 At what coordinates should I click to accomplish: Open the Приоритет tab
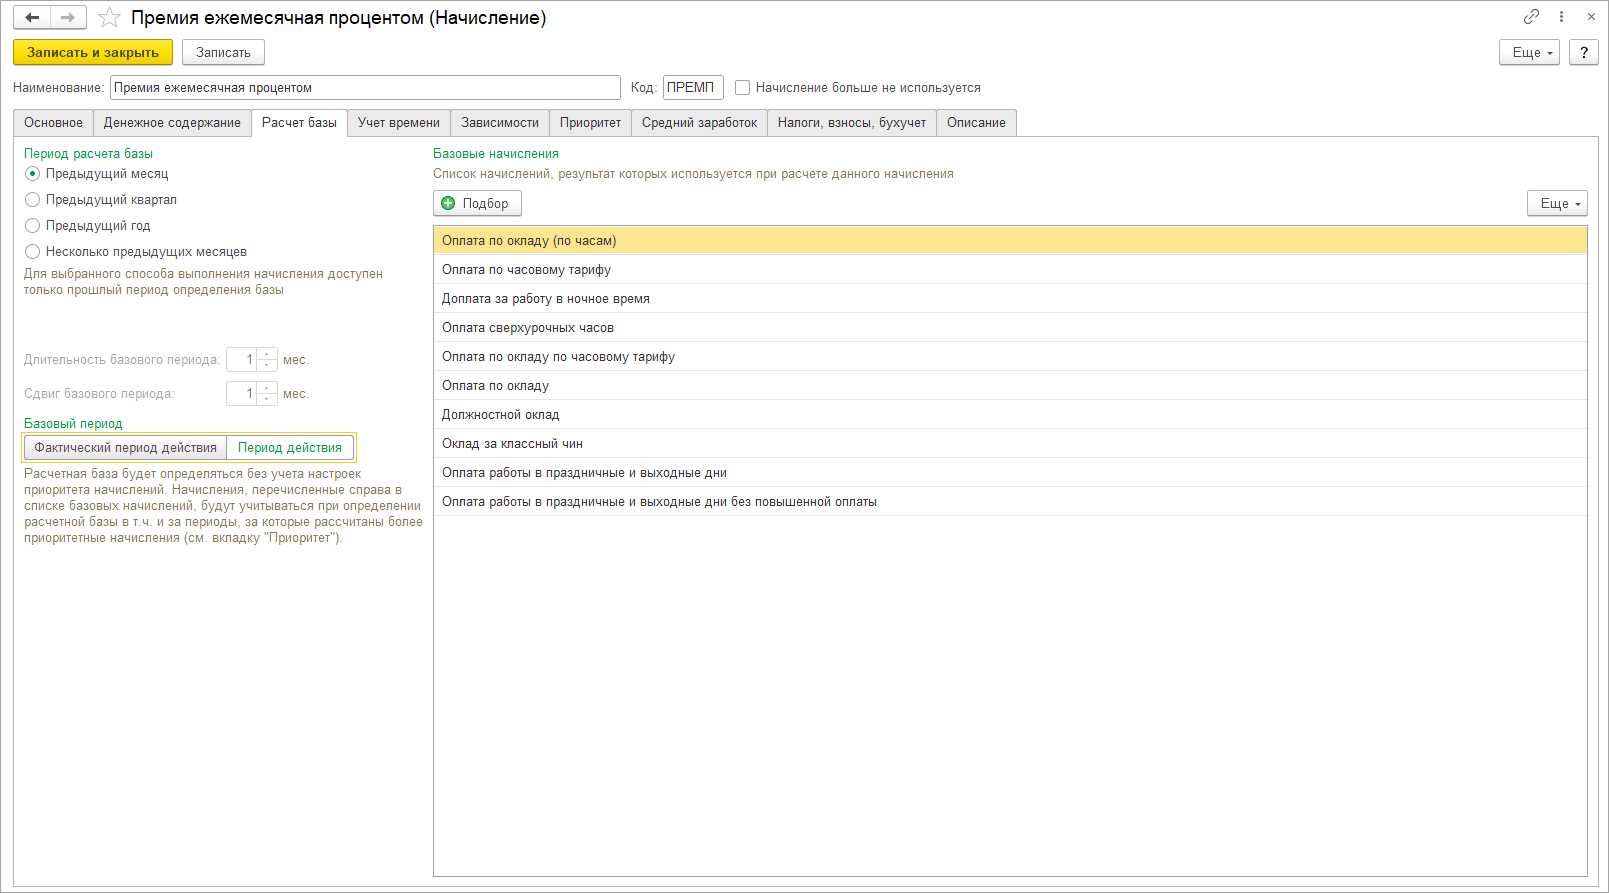590,123
